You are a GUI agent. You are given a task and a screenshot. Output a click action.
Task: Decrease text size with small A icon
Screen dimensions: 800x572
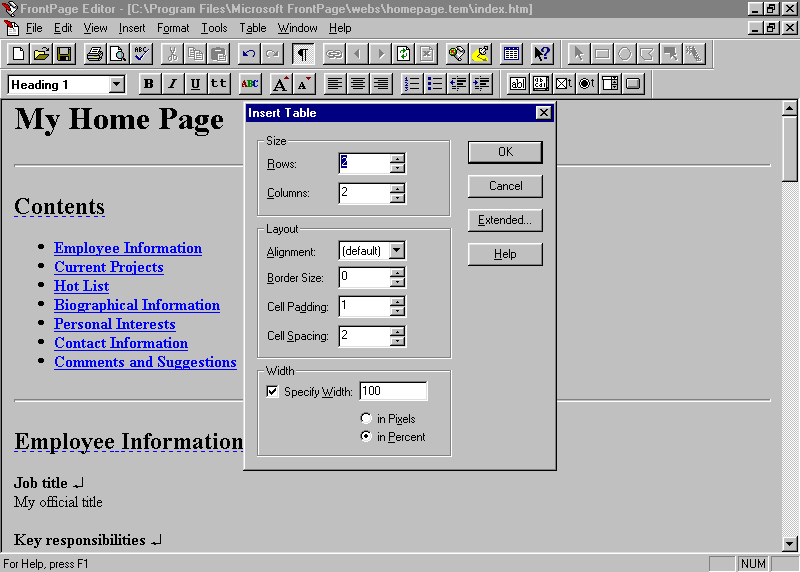304,84
